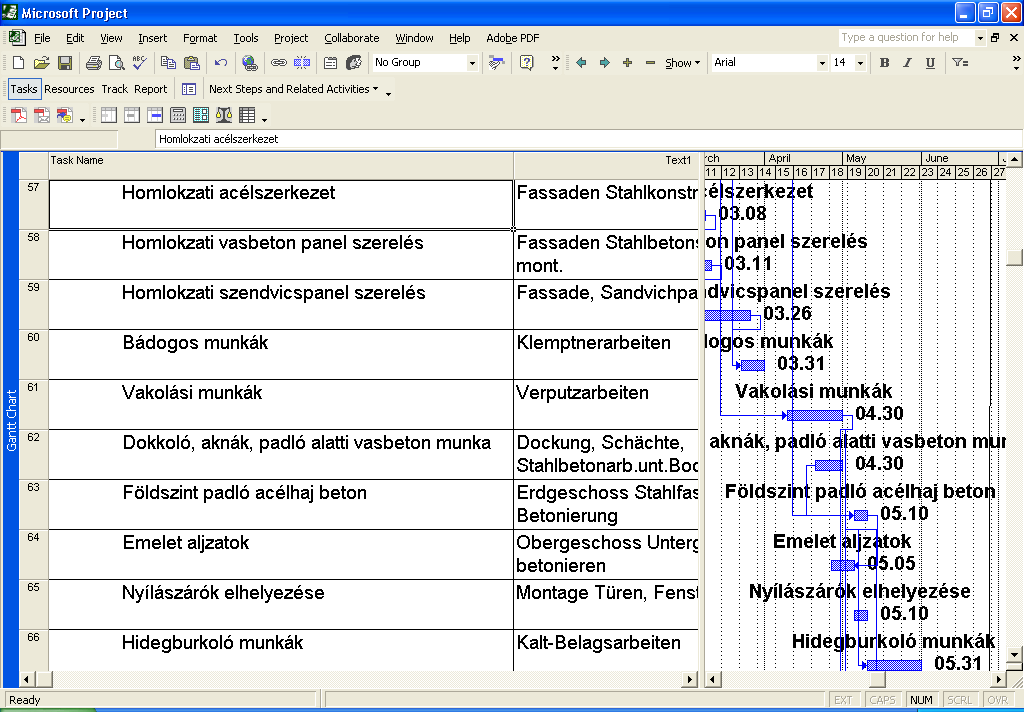Click the vertical scrollbar down arrow
This screenshot has height=712, width=1024.
(1014, 654)
